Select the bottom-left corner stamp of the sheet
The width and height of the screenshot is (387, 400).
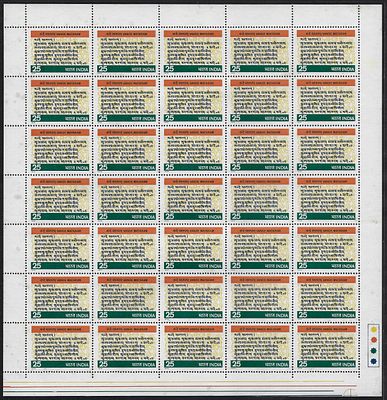(x=60, y=347)
